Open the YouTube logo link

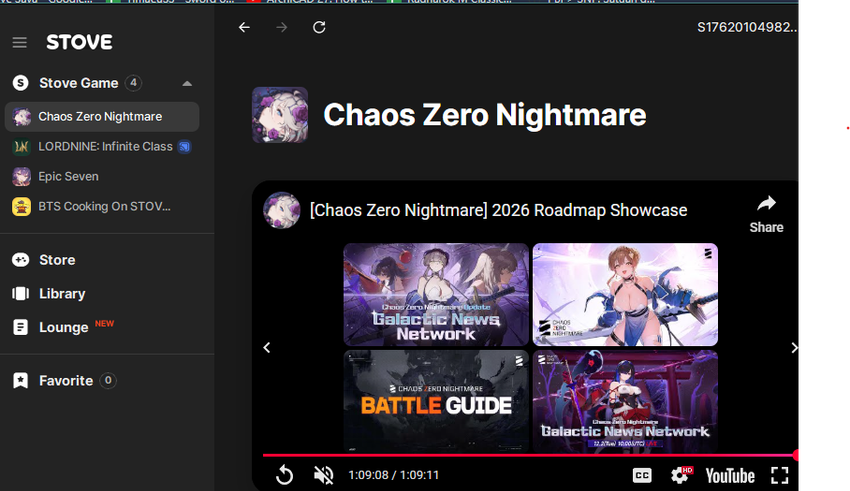tap(730, 476)
